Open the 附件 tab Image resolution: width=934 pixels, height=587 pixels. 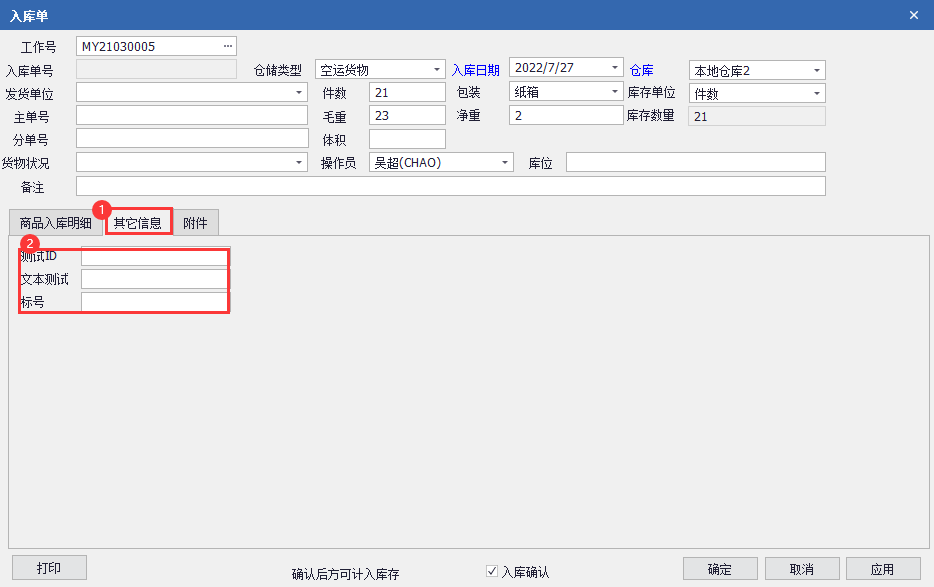[195, 223]
